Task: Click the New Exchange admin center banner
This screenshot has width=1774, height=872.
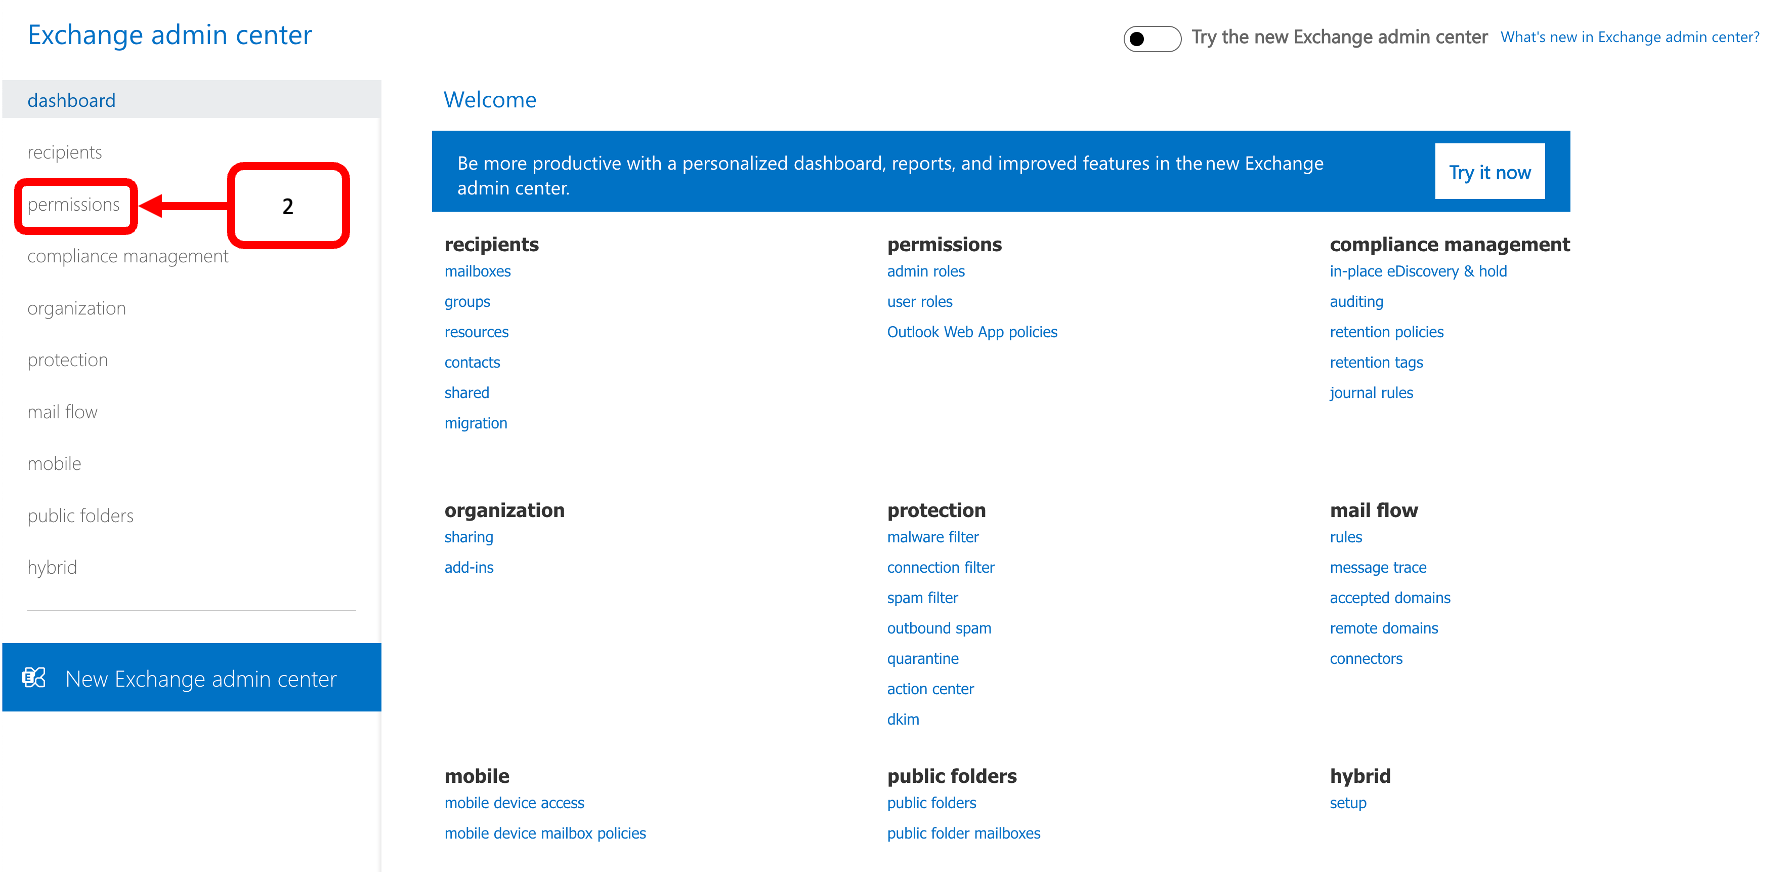Action: 200,679
